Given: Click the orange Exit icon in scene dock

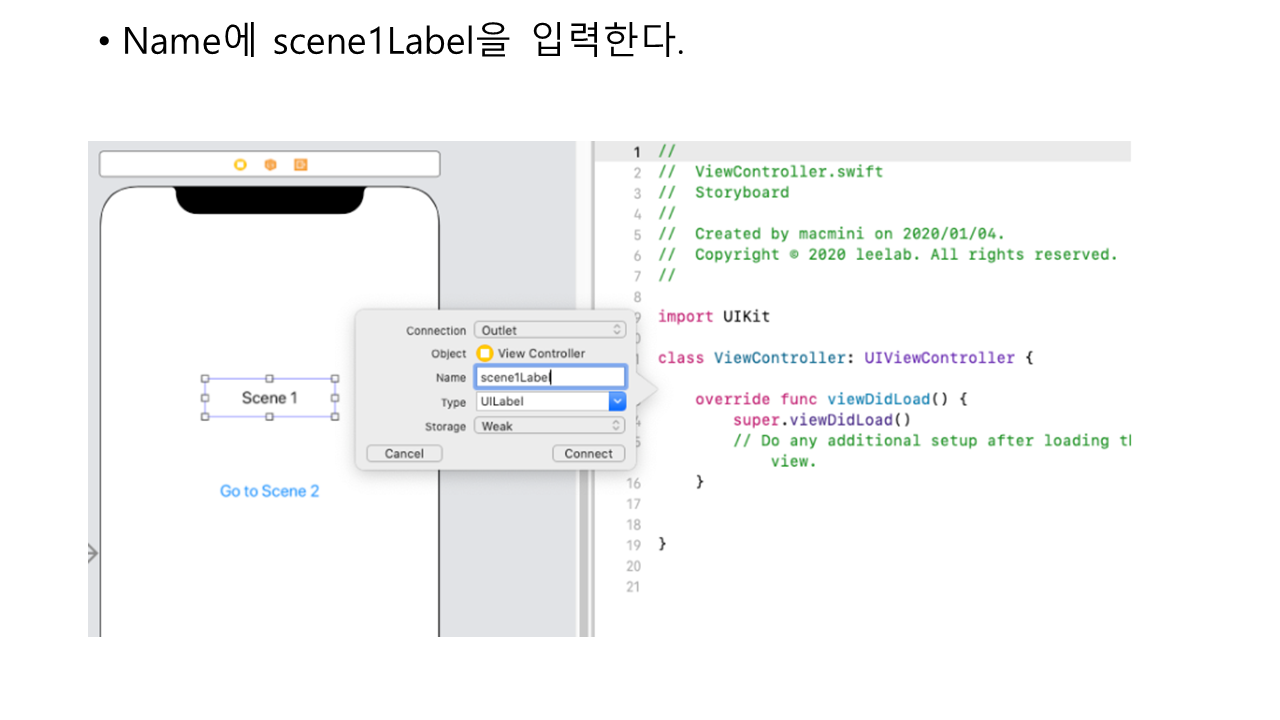Looking at the screenshot, I should (300, 165).
